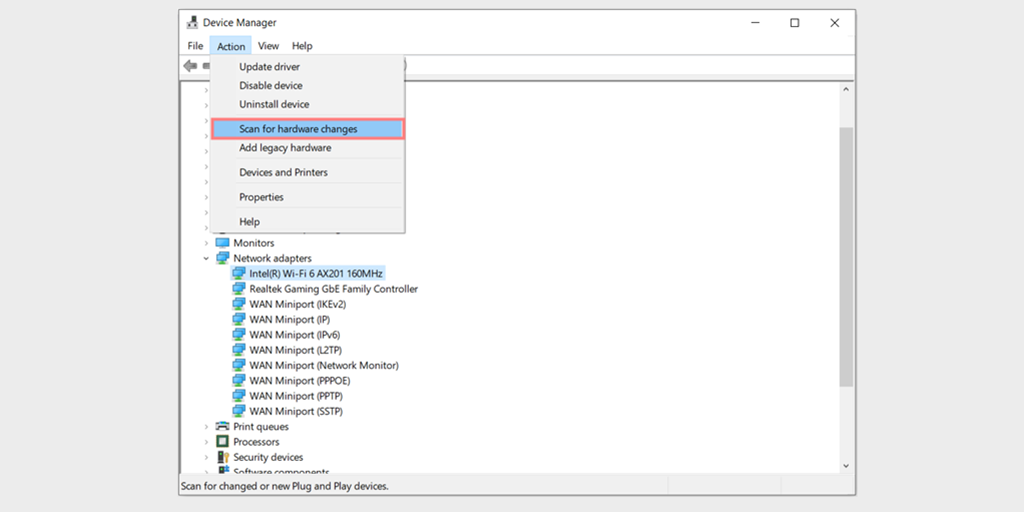Click the Back arrow toolbar icon
The height and width of the screenshot is (512, 1024).
190,65
